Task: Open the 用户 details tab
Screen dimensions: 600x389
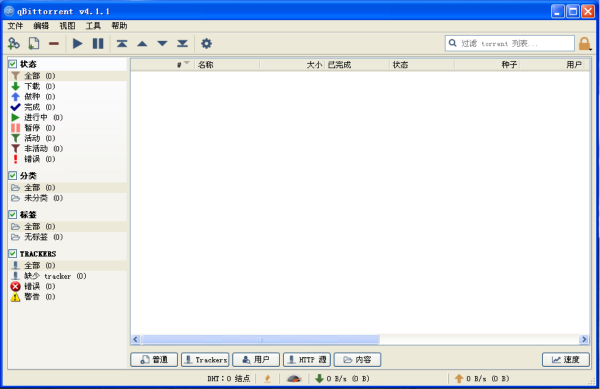Action: (256, 360)
